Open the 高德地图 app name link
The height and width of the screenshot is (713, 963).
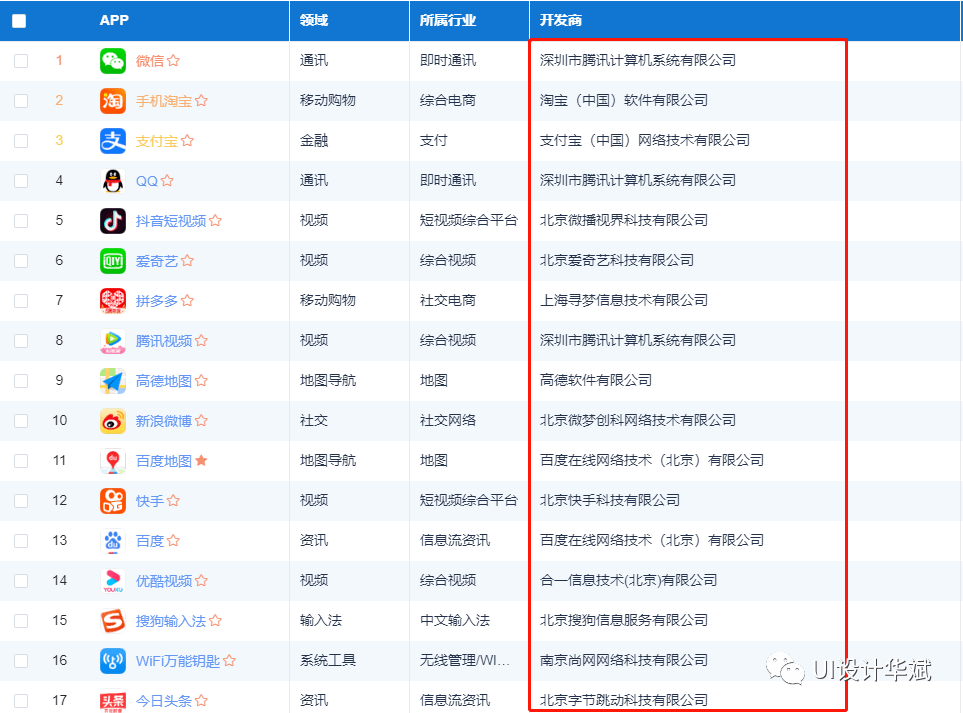[164, 381]
